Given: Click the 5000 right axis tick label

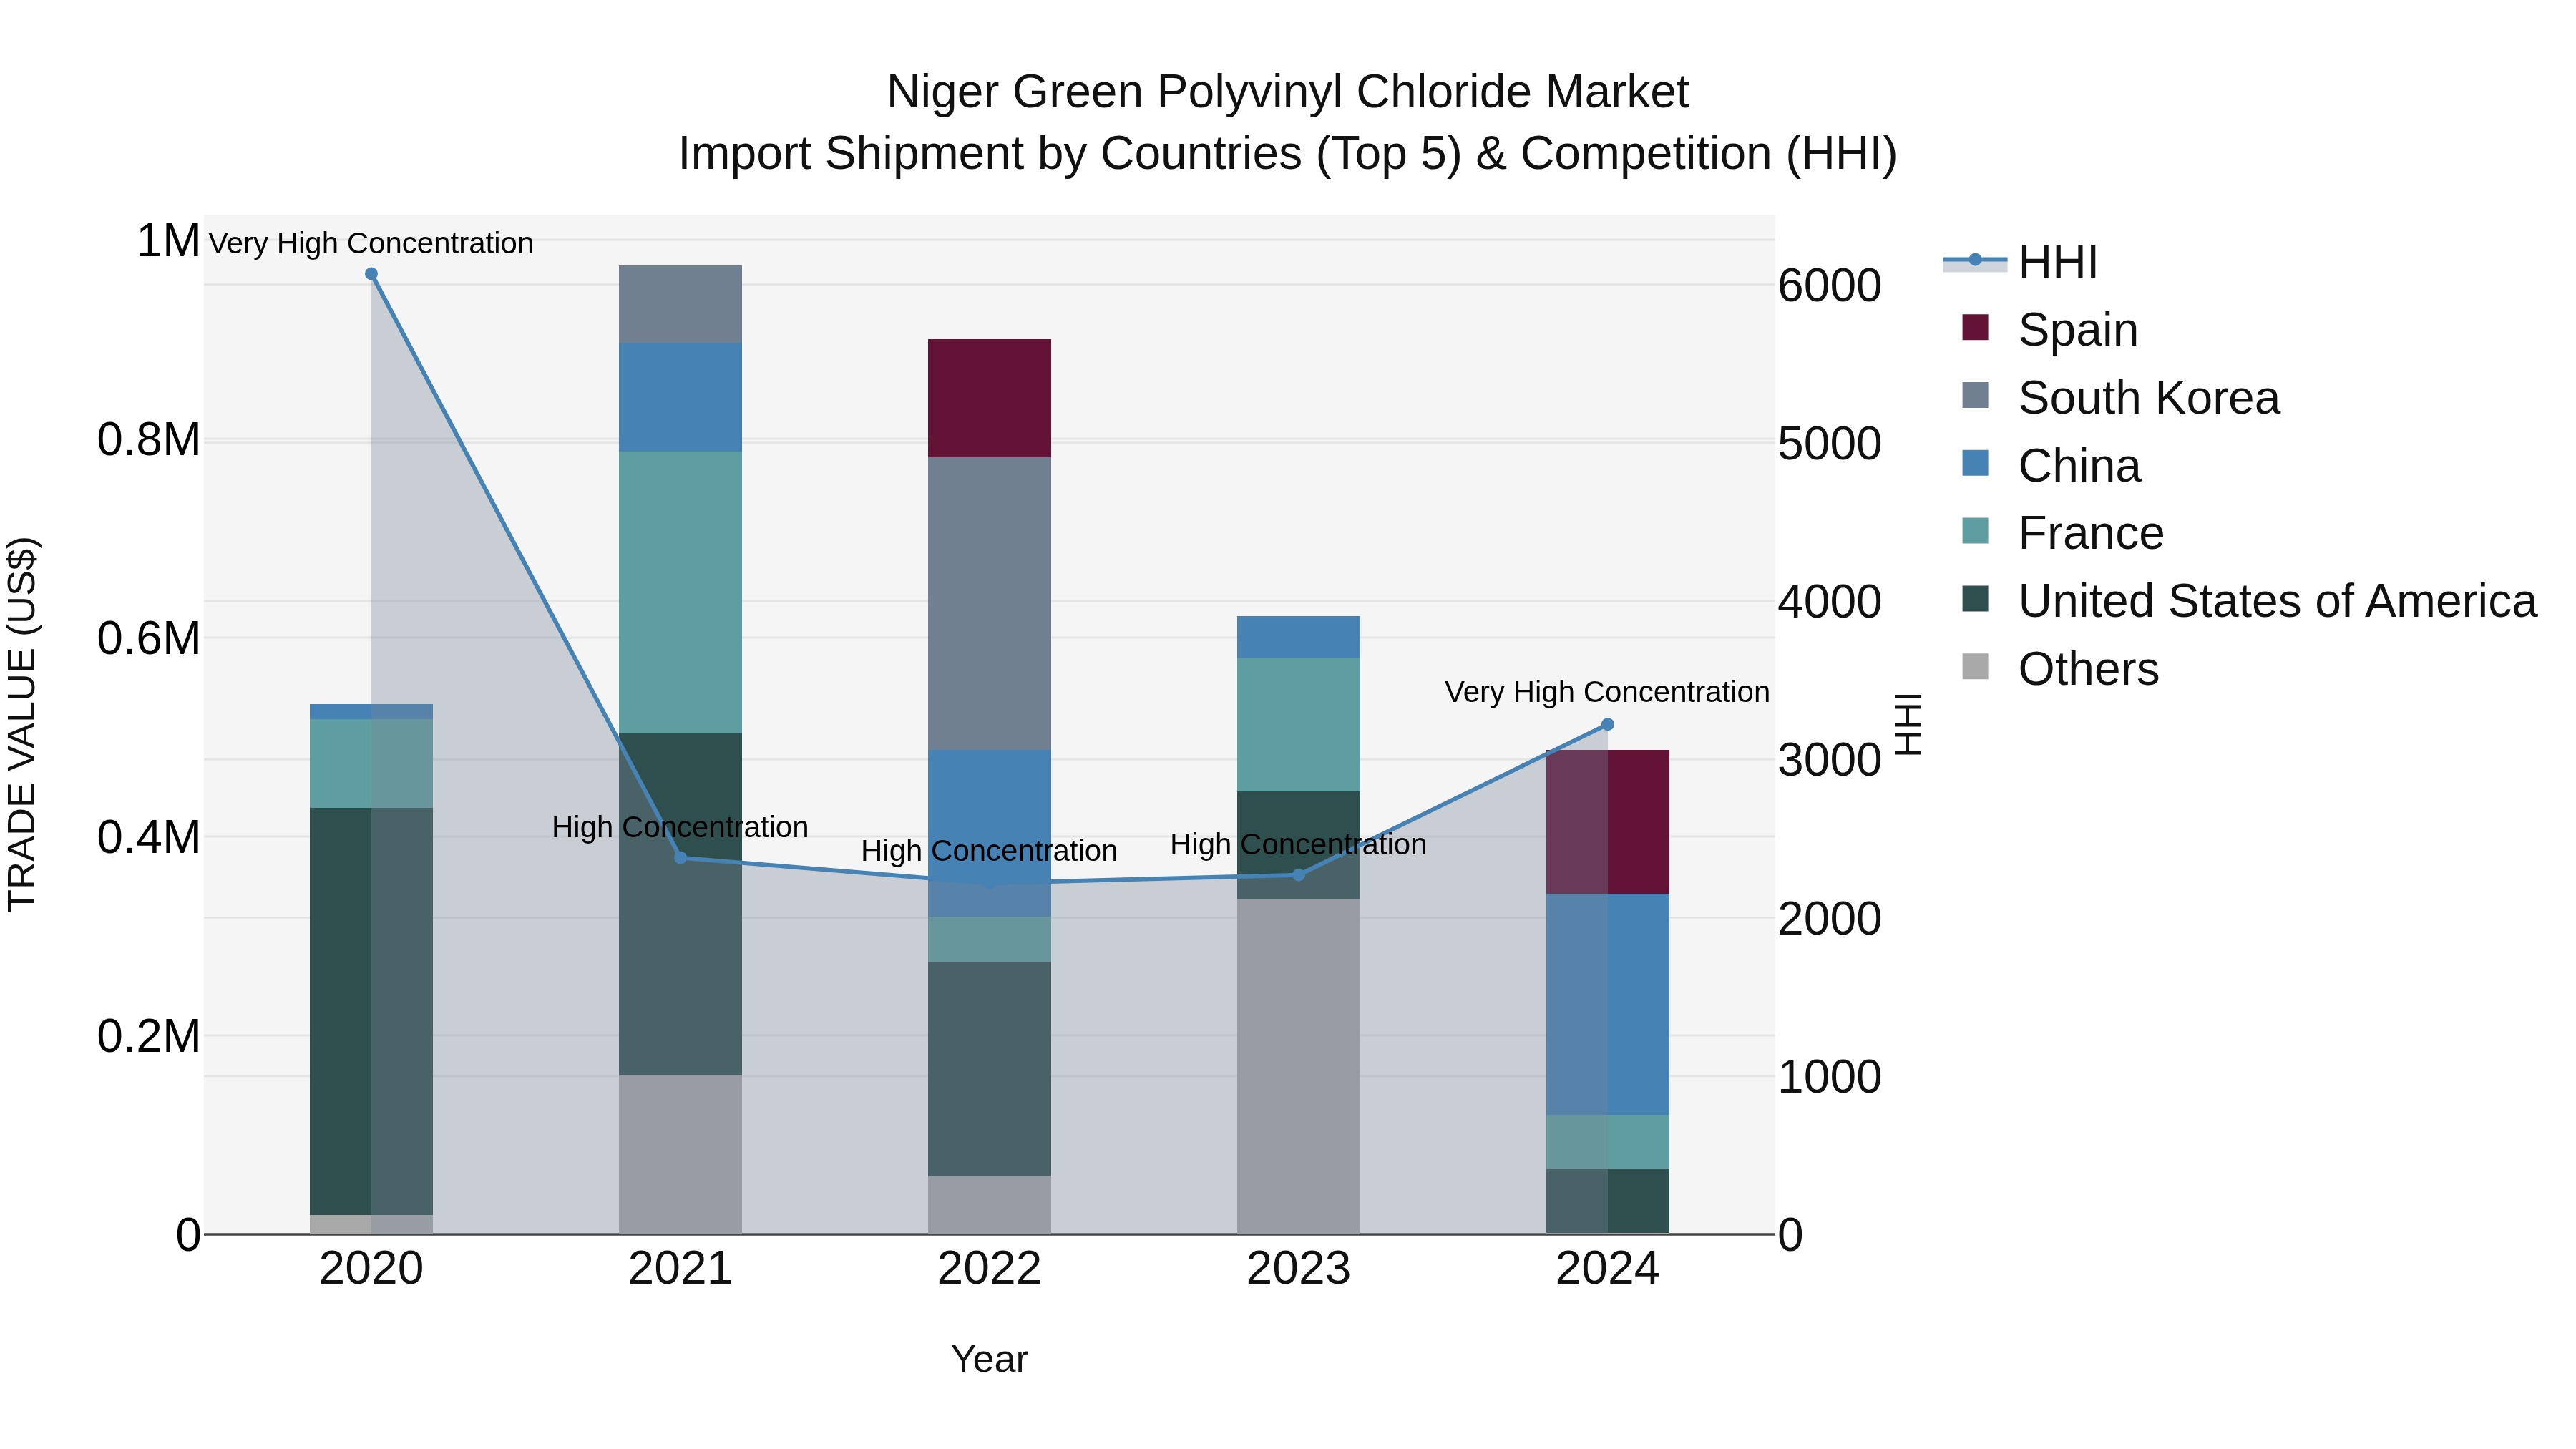Looking at the screenshot, I should [x=1830, y=444].
